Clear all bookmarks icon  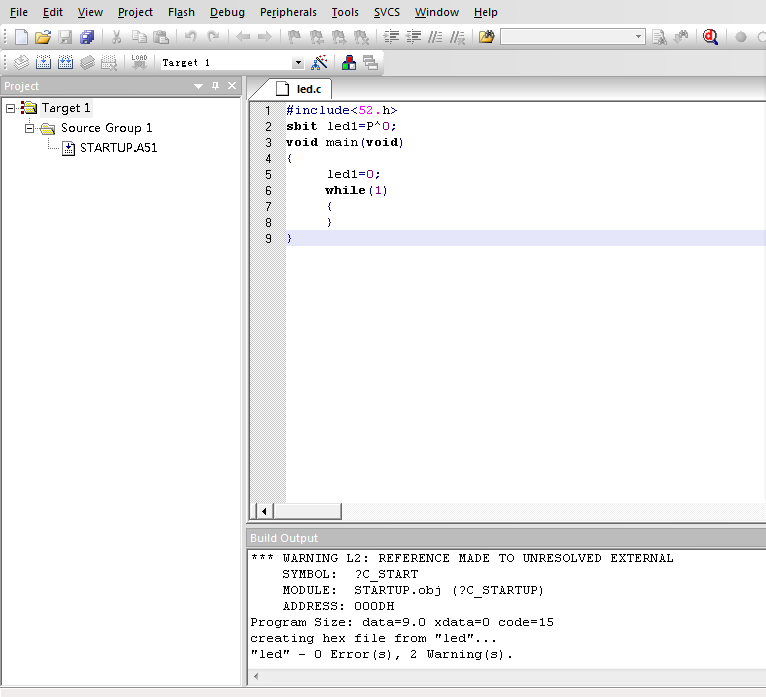[361, 37]
